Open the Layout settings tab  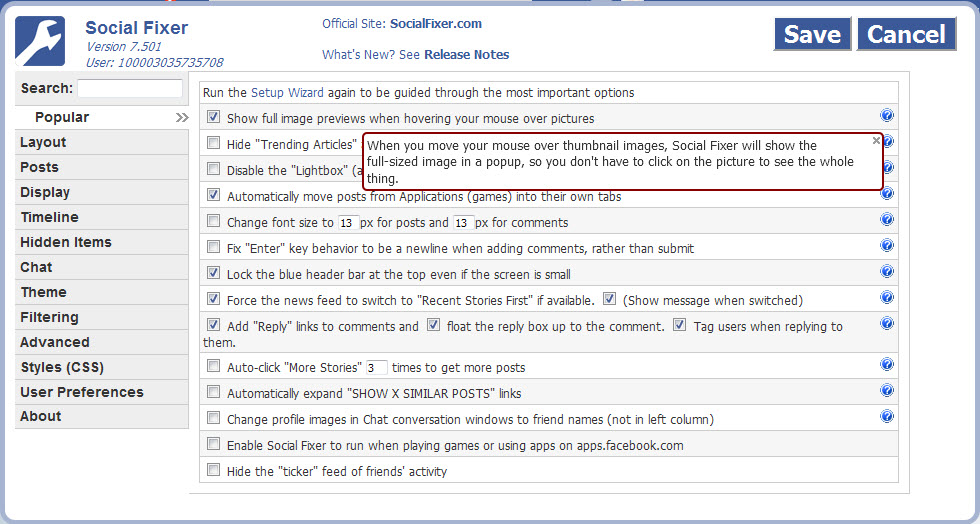(x=43, y=142)
